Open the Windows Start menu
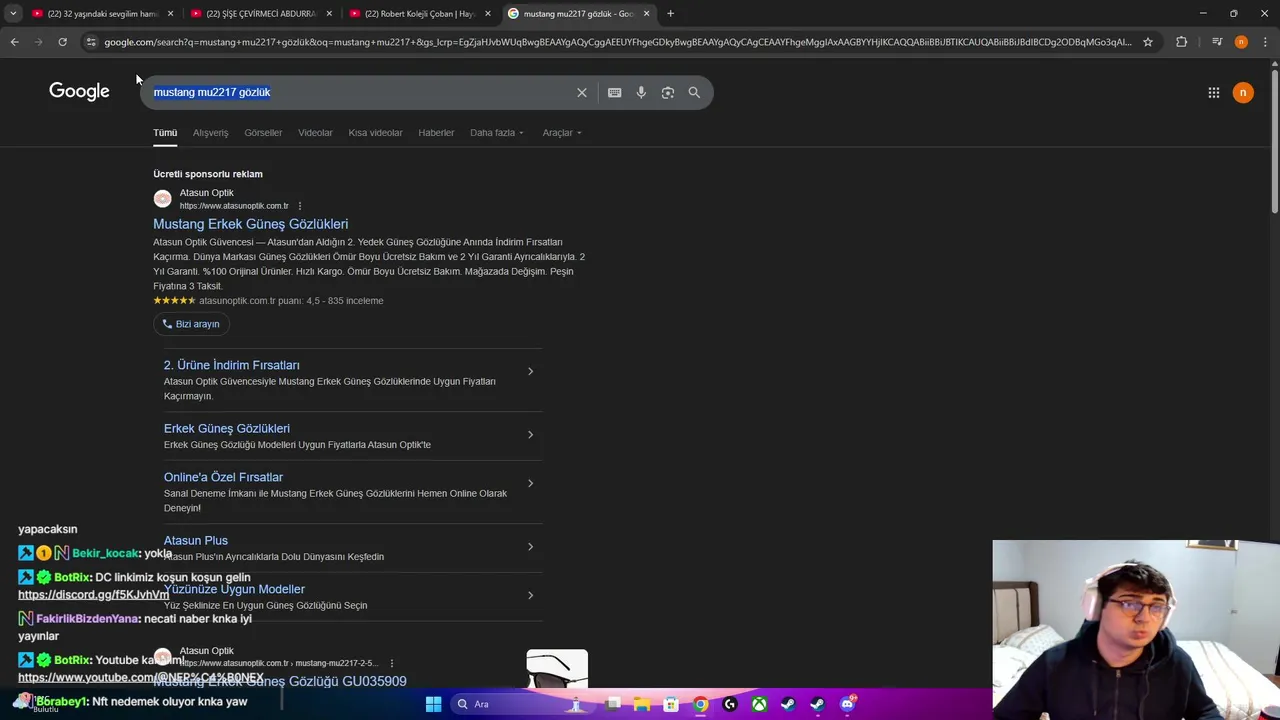Viewport: 1280px width, 720px height. [x=433, y=704]
